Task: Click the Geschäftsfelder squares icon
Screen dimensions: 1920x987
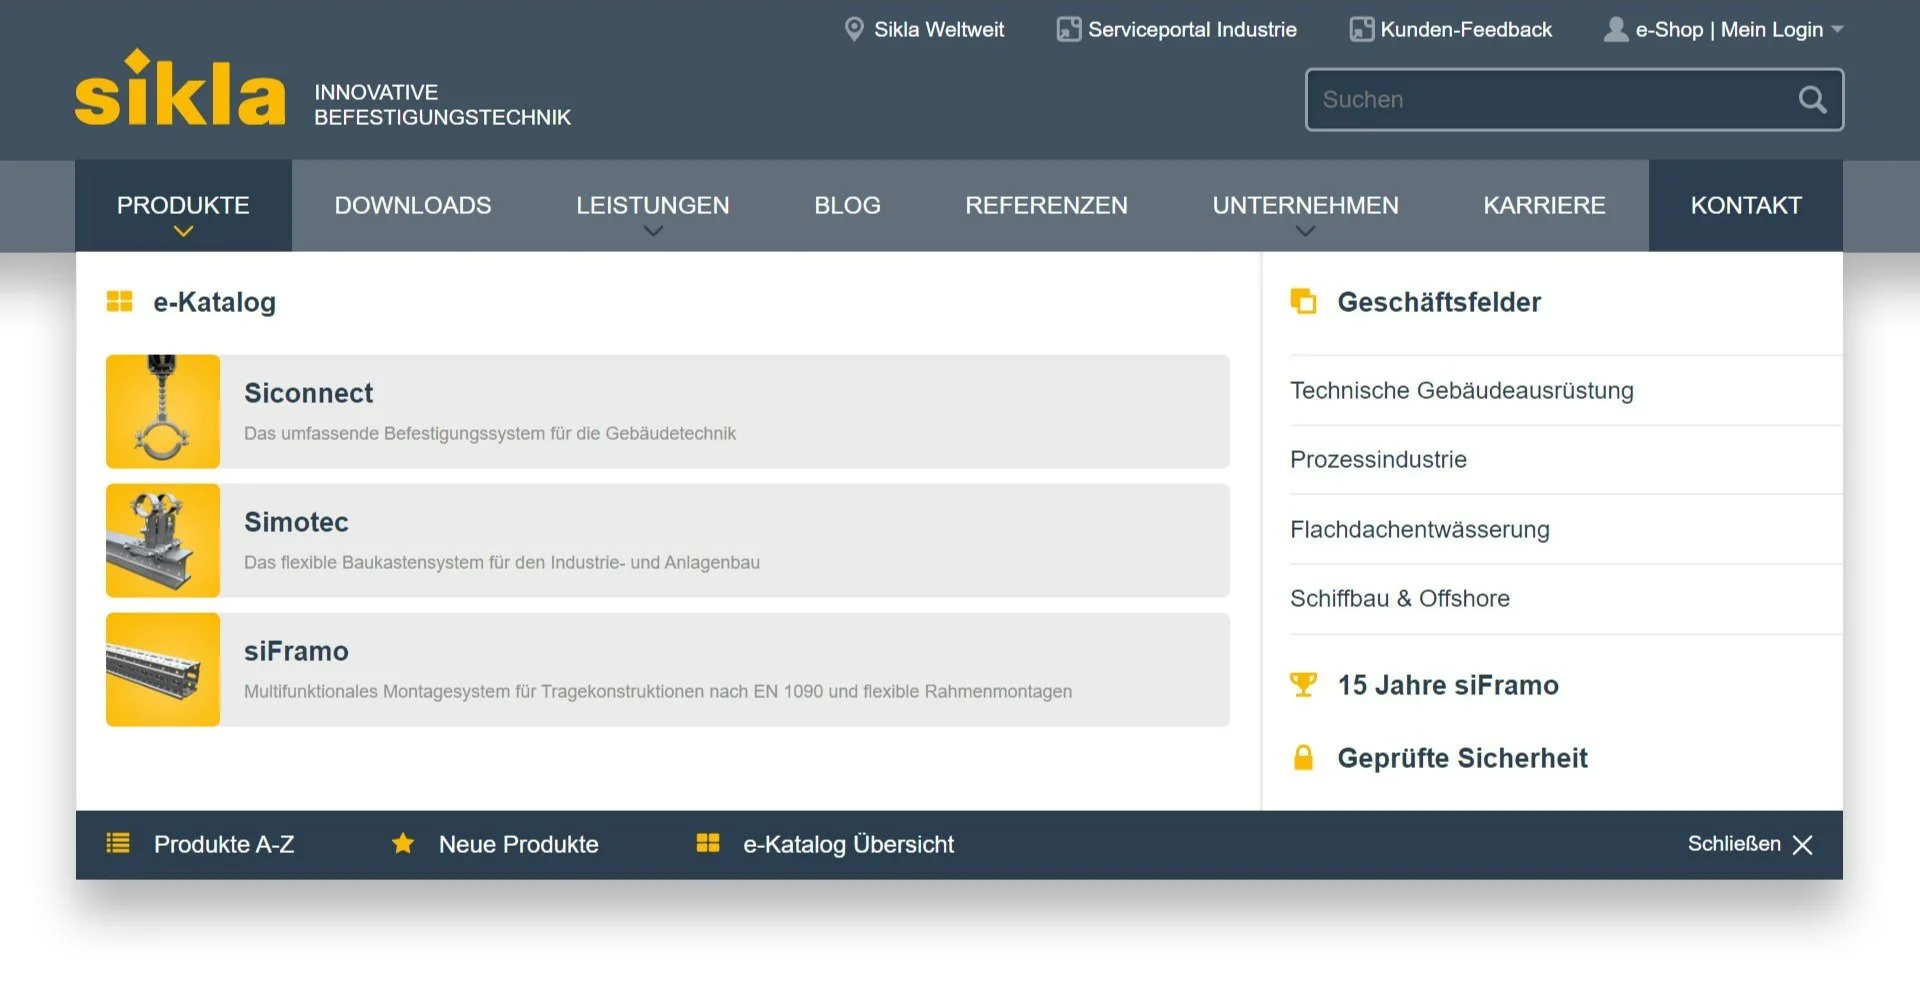Action: [1303, 301]
